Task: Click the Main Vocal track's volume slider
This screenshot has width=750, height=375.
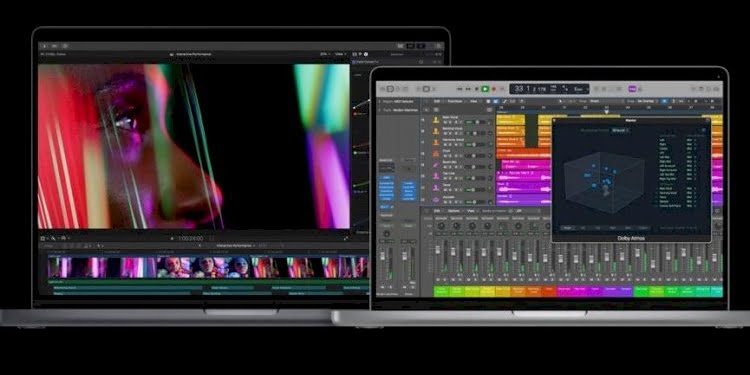Action: [474, 122]
